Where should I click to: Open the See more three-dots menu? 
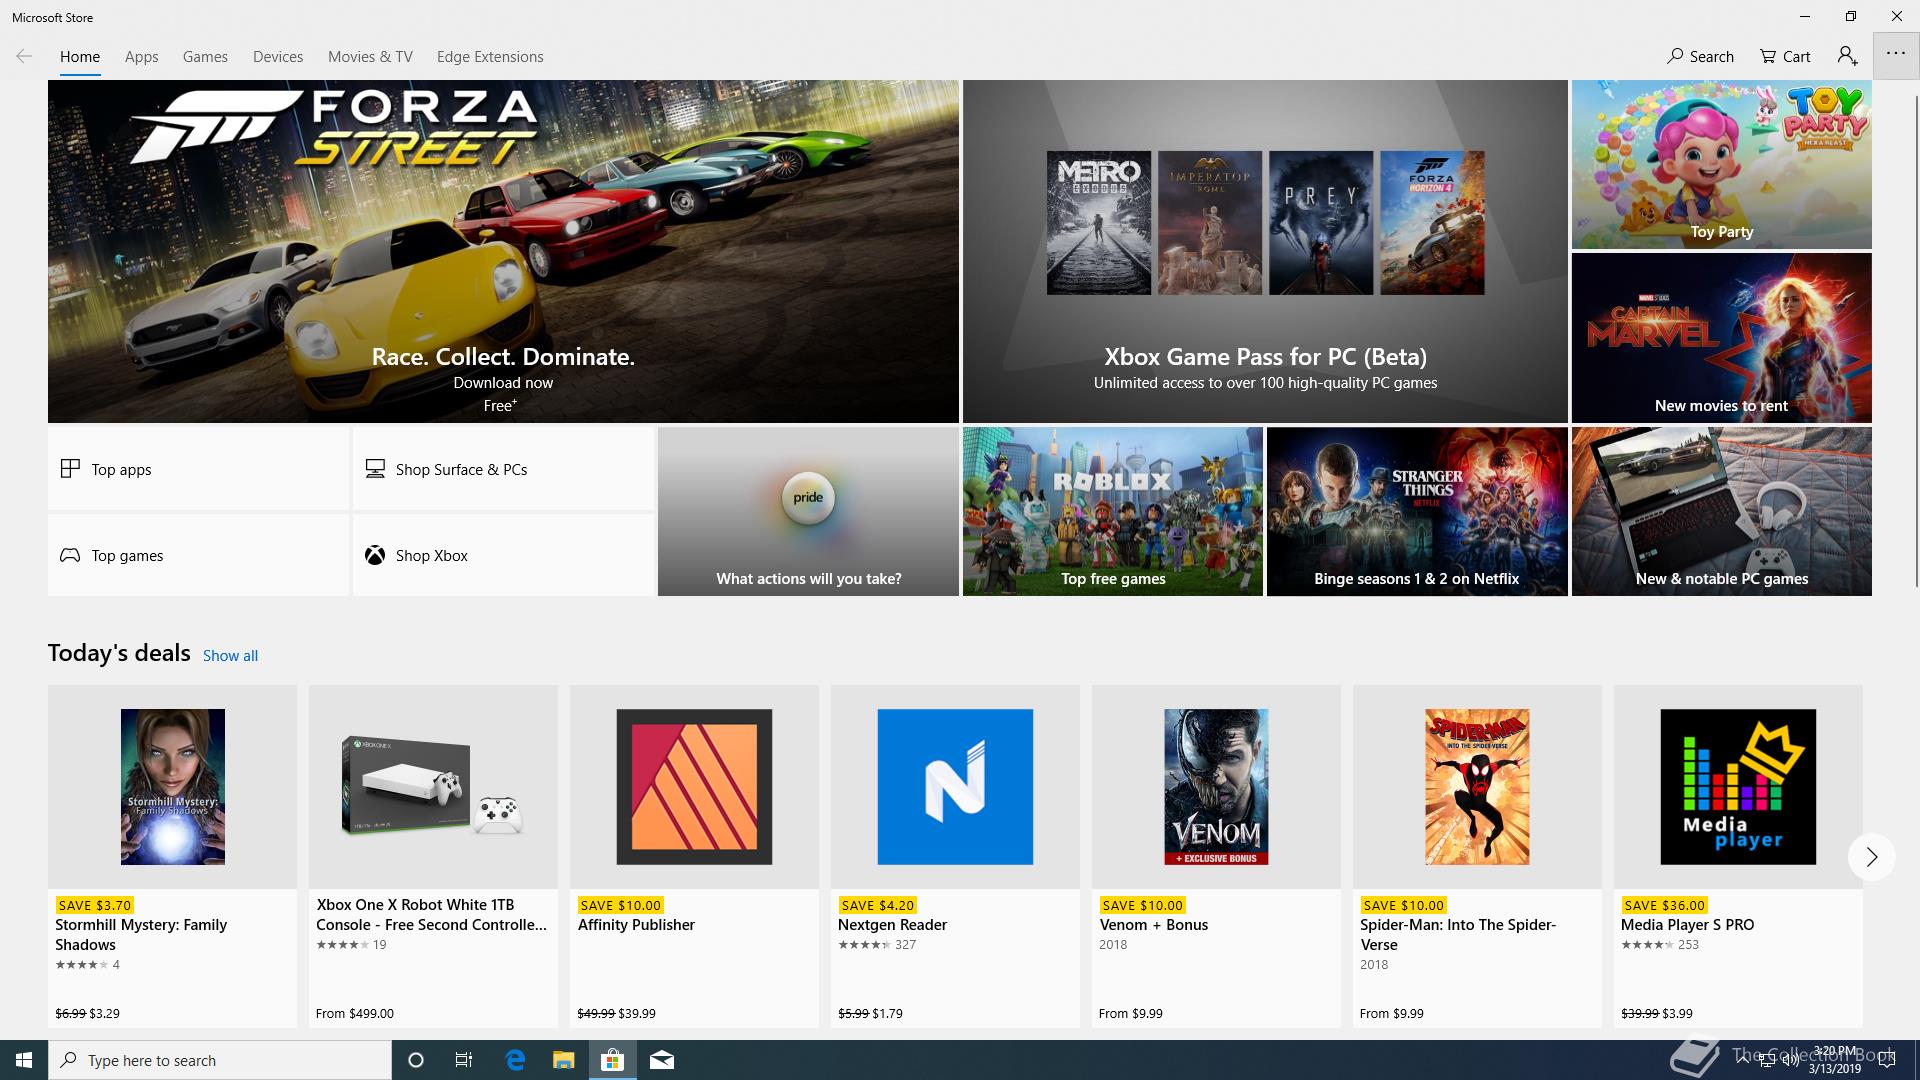1896,54
